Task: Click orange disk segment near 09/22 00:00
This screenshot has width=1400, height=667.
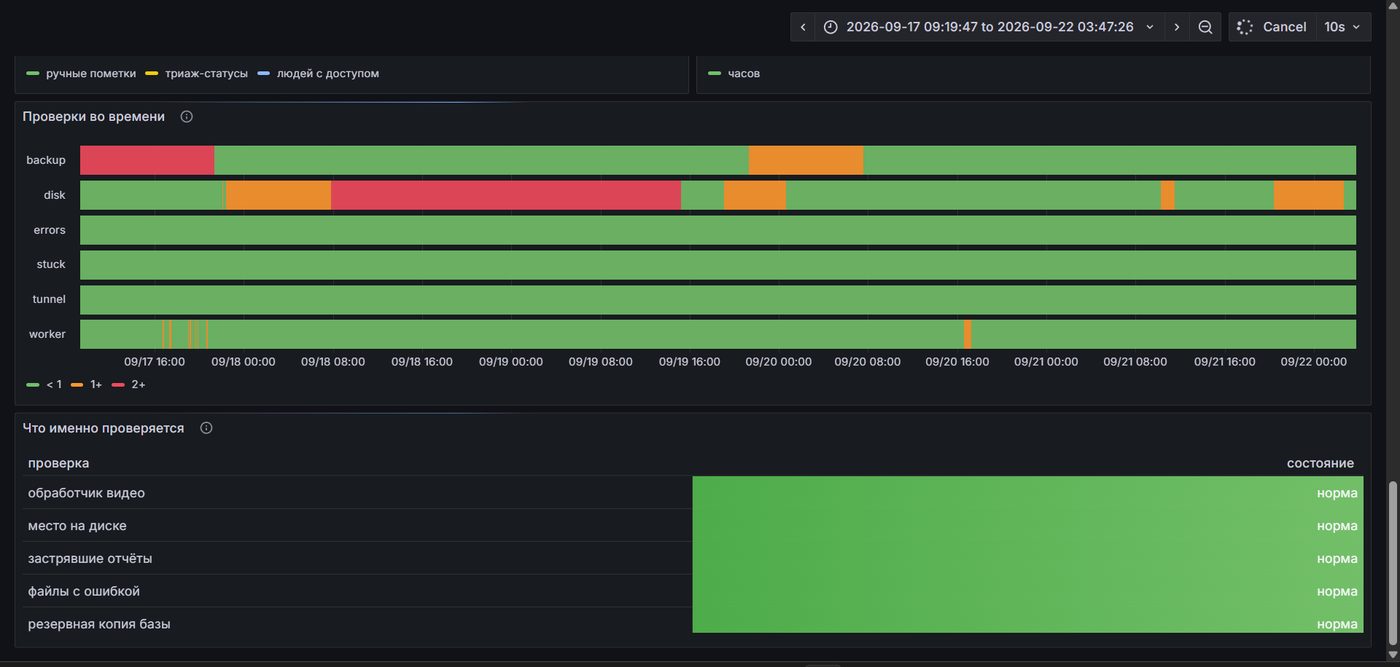Action: click(1309, 195)
